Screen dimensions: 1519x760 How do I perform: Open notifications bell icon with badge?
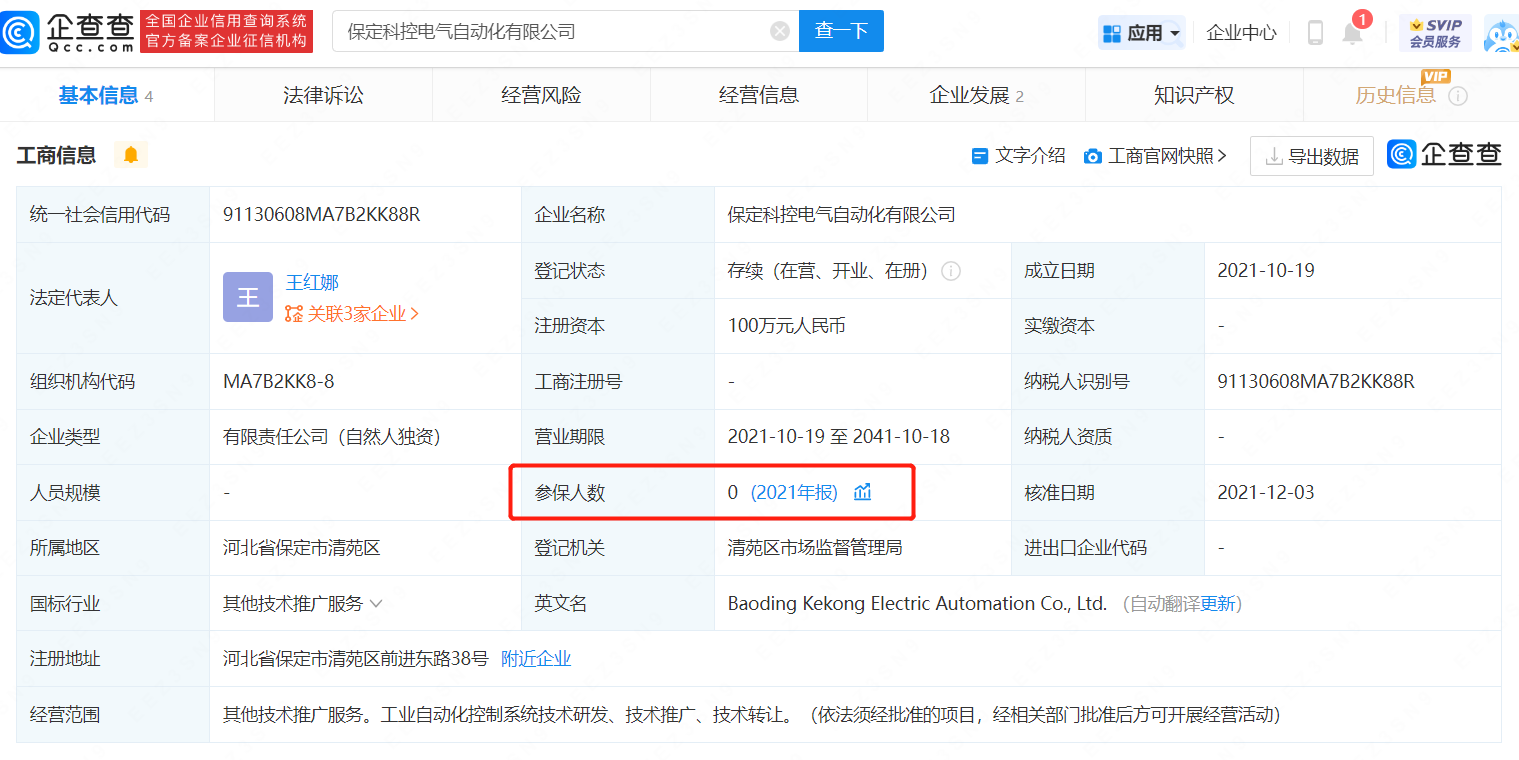point(1353,31)
